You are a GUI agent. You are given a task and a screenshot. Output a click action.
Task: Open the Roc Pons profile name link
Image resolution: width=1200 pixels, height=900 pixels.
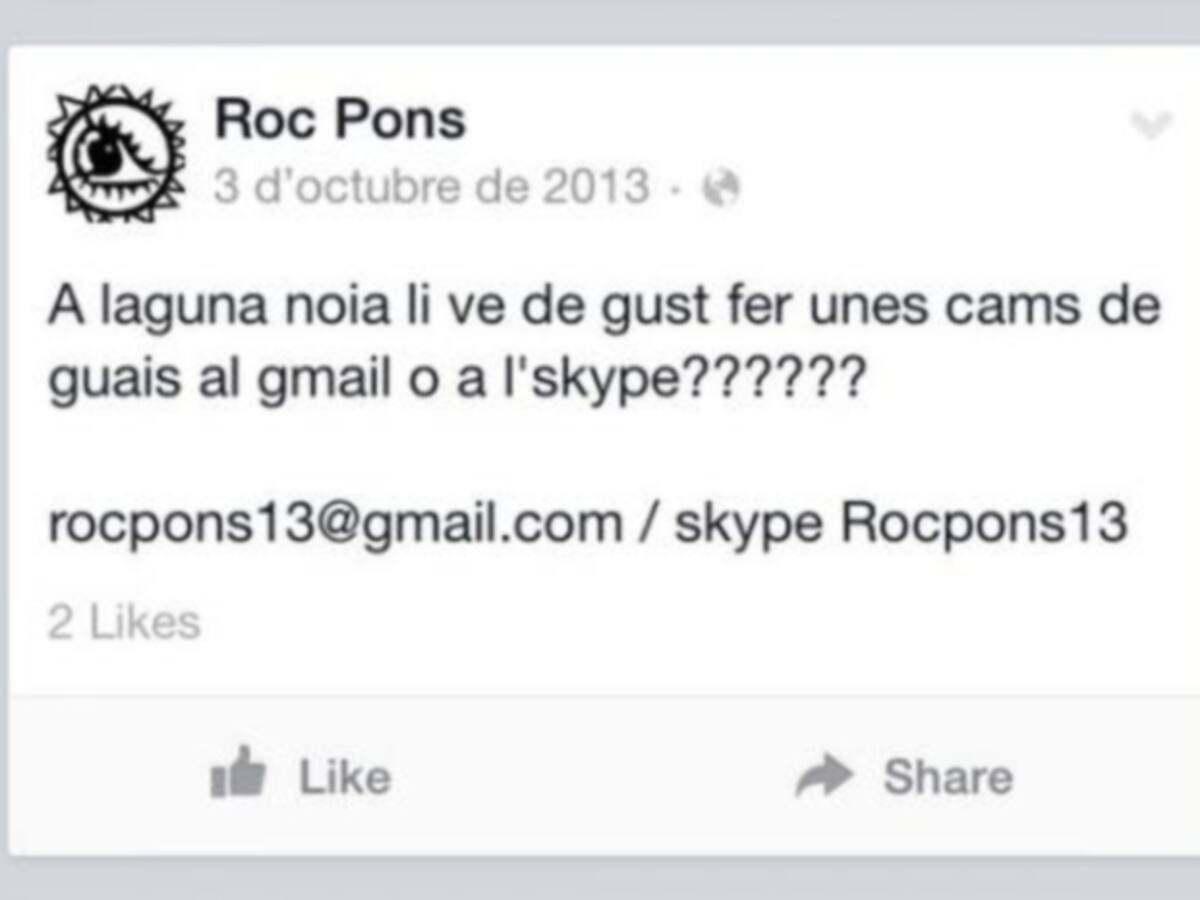(x=340, y=120)
